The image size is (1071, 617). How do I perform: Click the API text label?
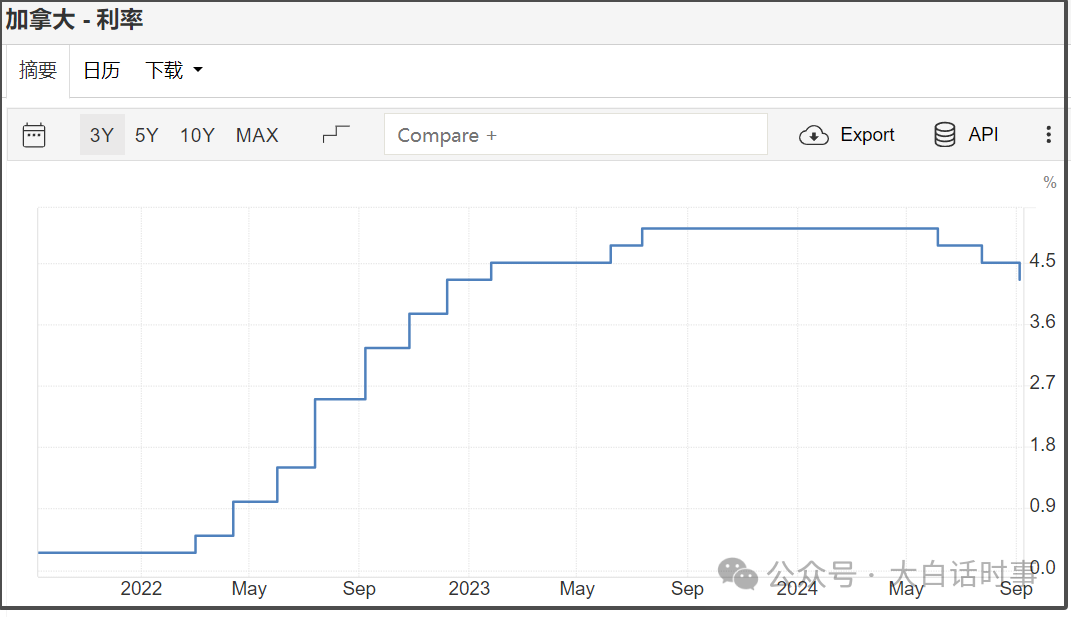click(x=983, y=135)
